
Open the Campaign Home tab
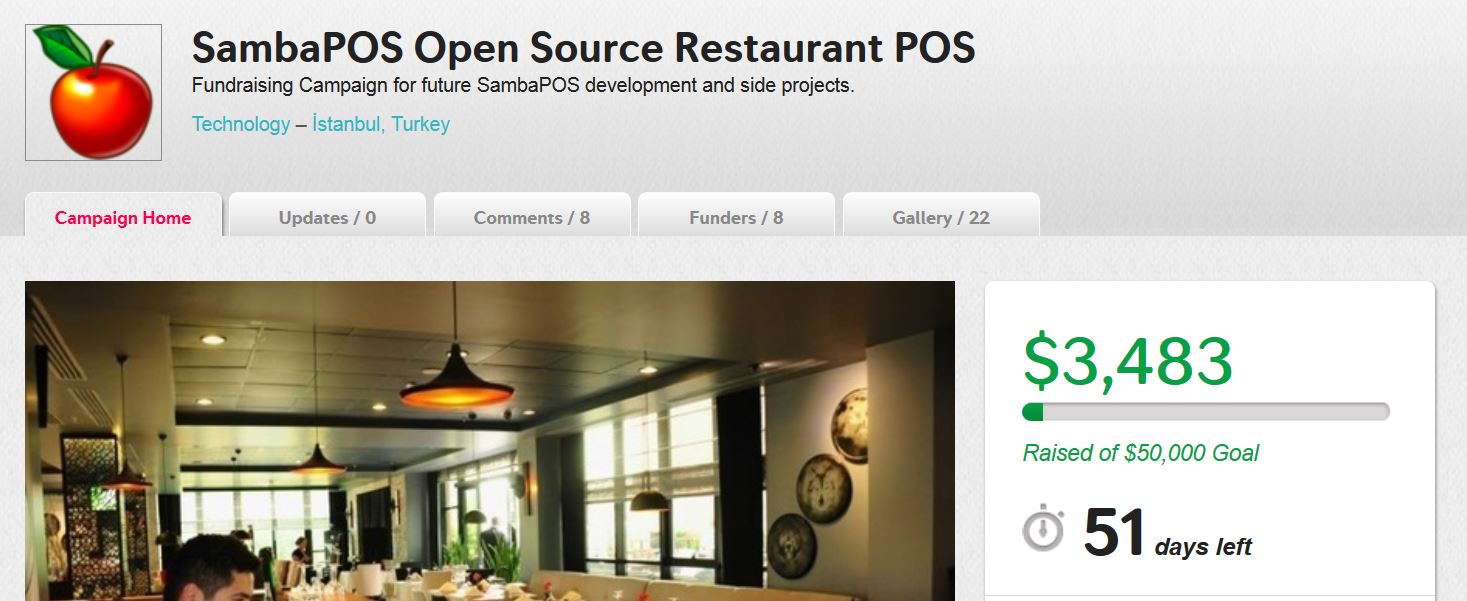pyautogui.click(x=123, y=217)
